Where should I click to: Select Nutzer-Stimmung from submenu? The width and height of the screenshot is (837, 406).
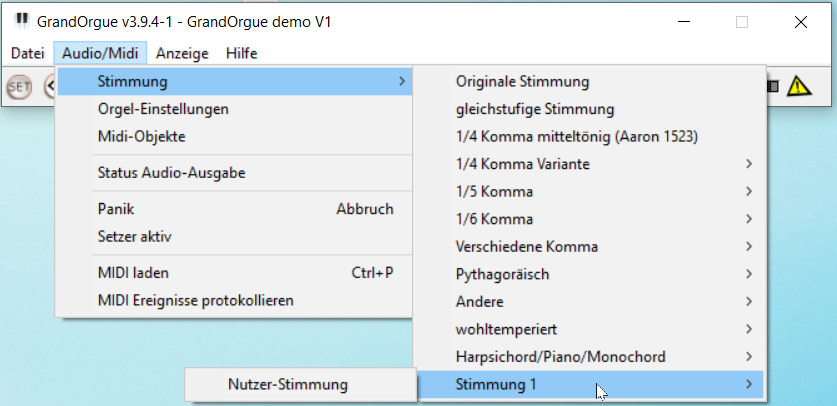coord(287,383)
